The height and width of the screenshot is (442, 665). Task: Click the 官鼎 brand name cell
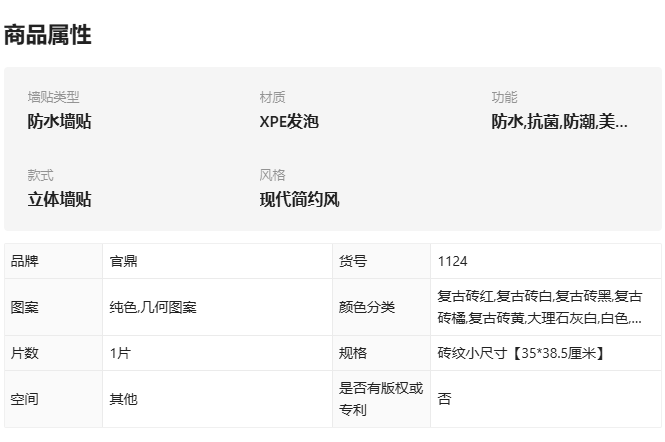217,261
